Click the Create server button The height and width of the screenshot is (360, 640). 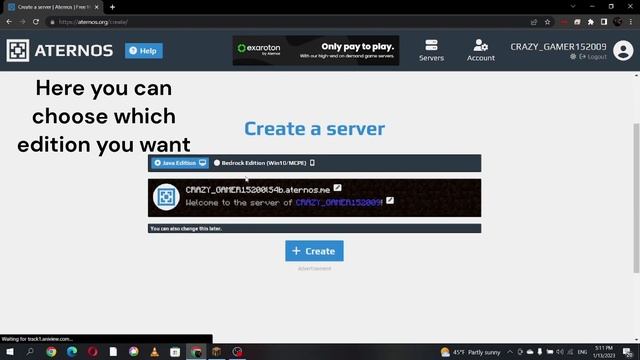click(x=314, y=251)
